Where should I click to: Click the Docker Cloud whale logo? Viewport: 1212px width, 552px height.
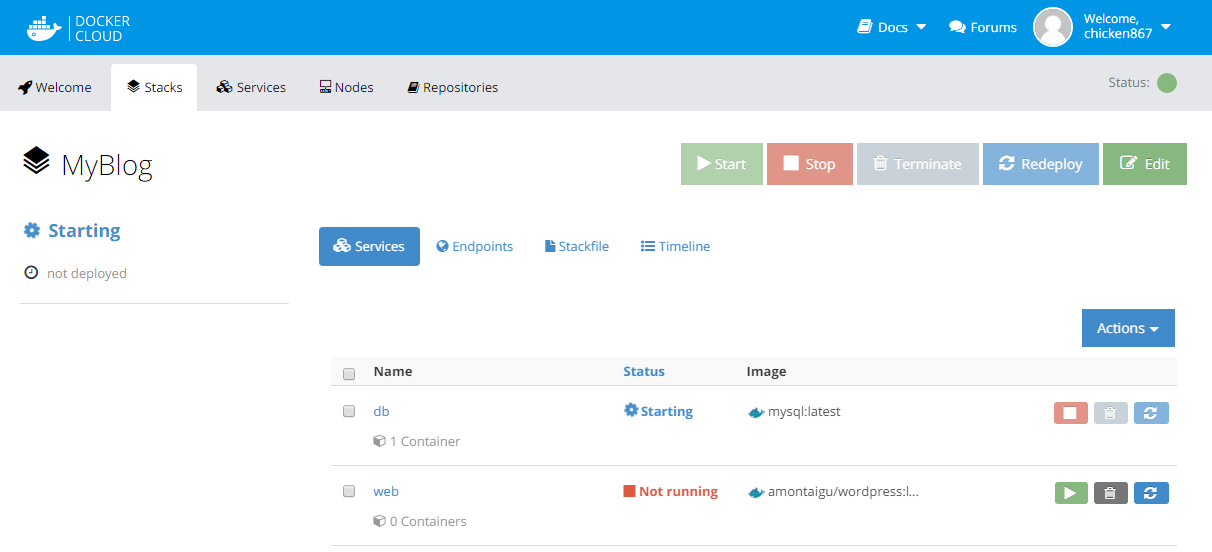pyautogui.click(x=45, y=28)
